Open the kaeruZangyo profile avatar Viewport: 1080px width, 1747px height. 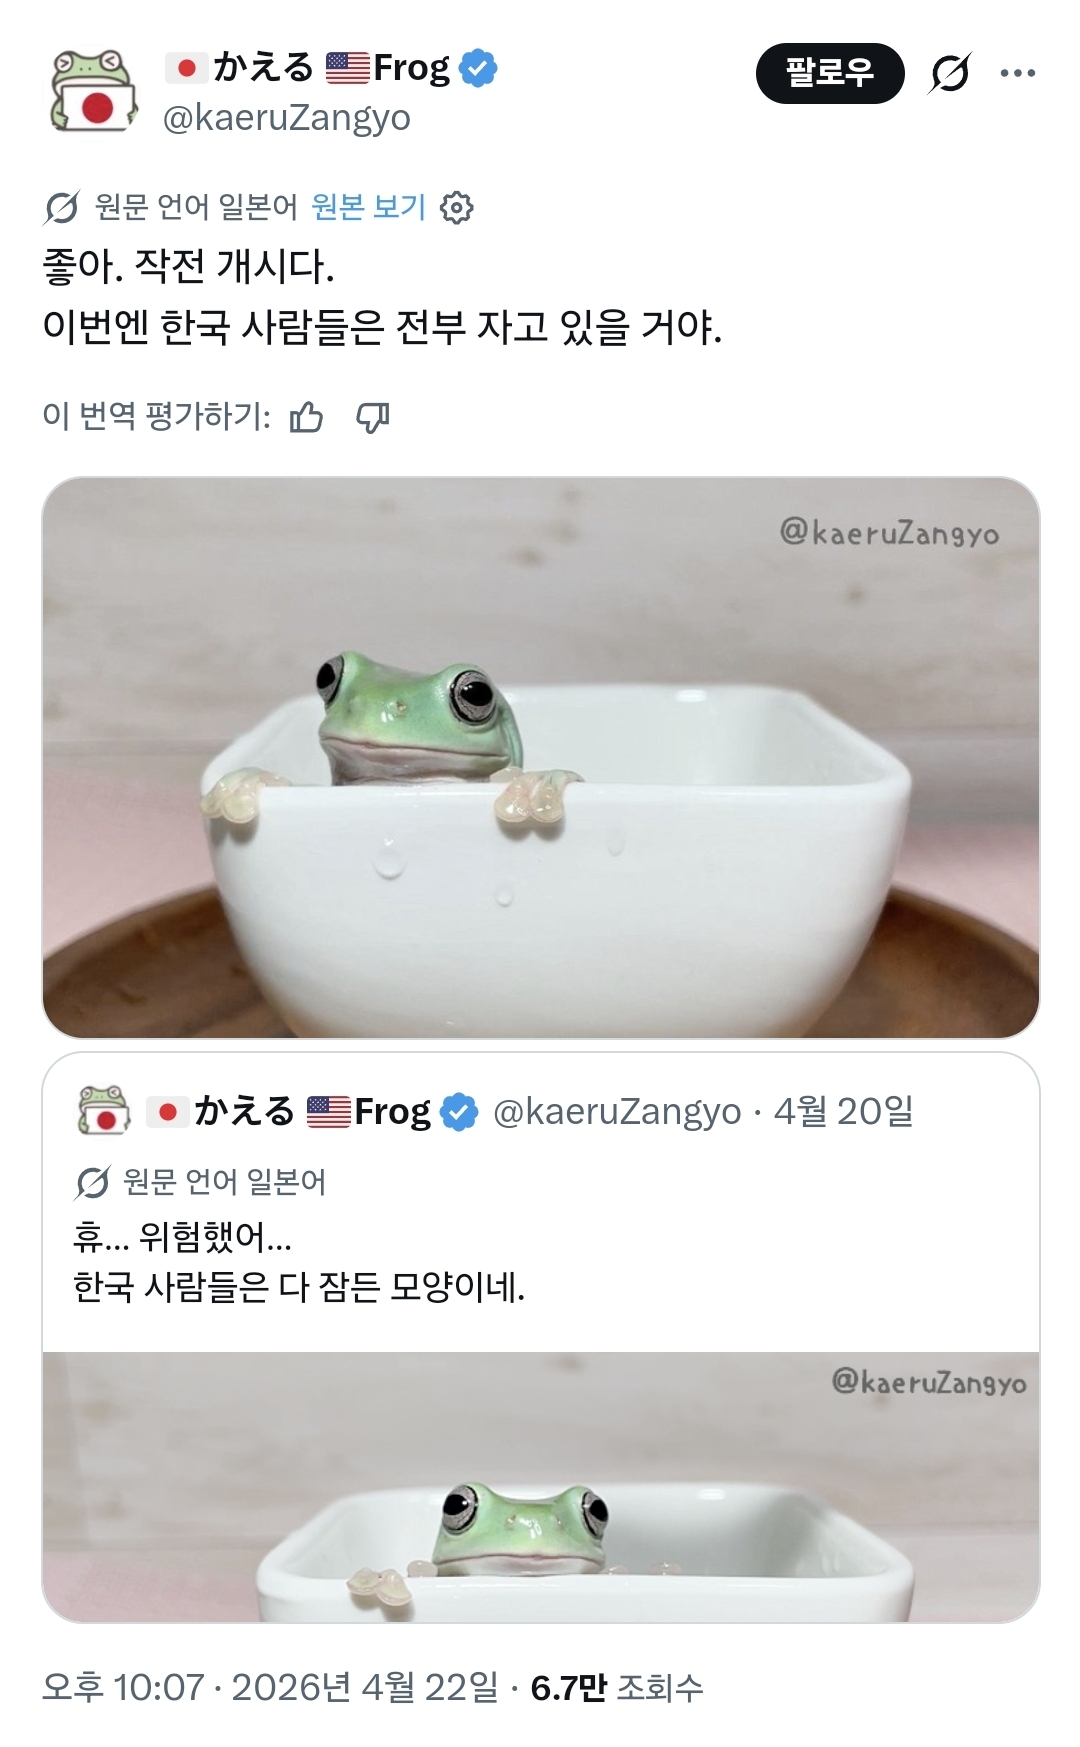(x=93, y=91)
